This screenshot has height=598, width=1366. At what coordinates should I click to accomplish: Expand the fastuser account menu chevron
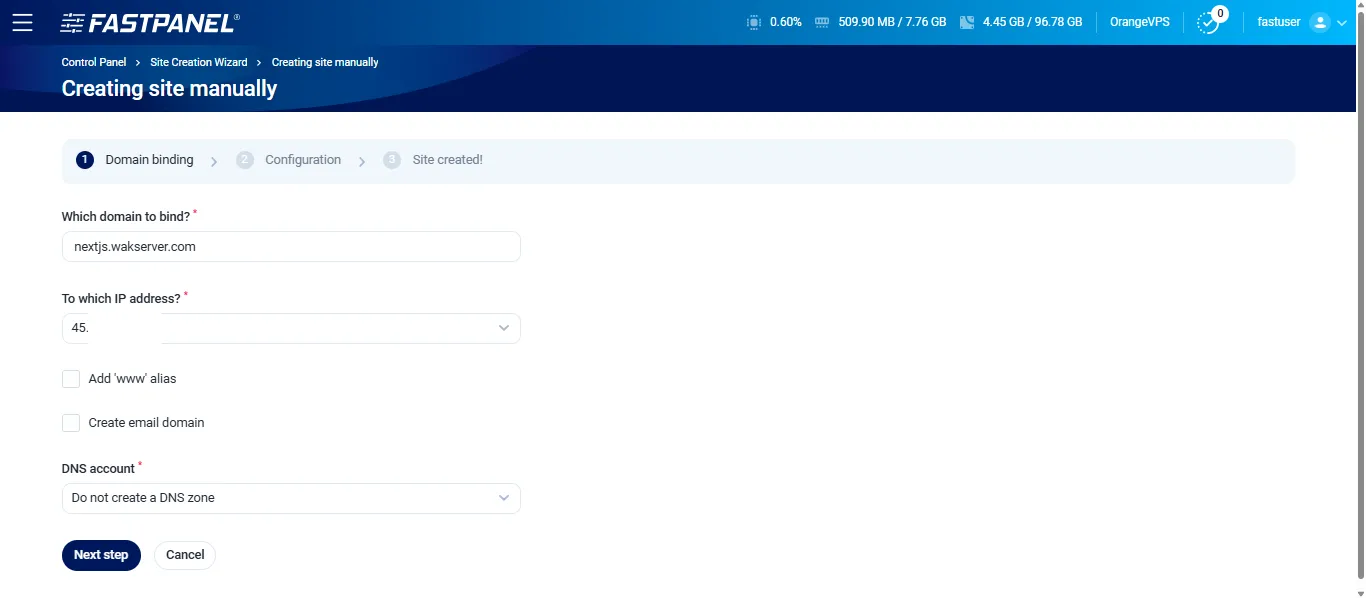click(1344, 22)
